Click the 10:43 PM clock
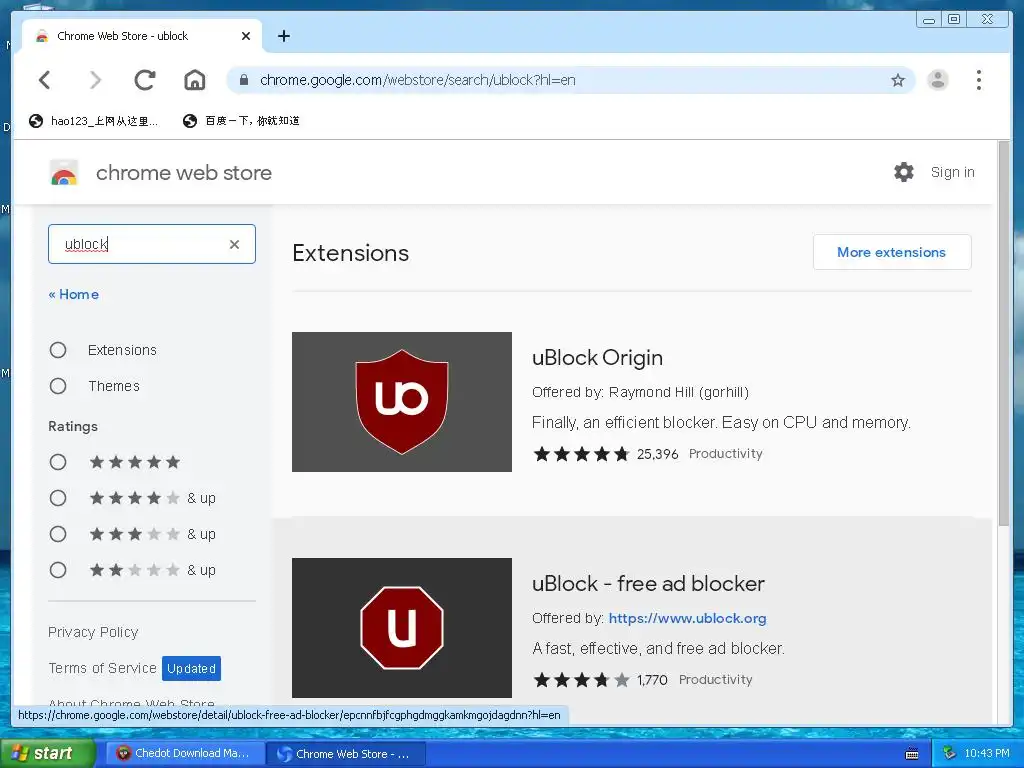This screenshot has height=768, width=1024. click(987, 753)
